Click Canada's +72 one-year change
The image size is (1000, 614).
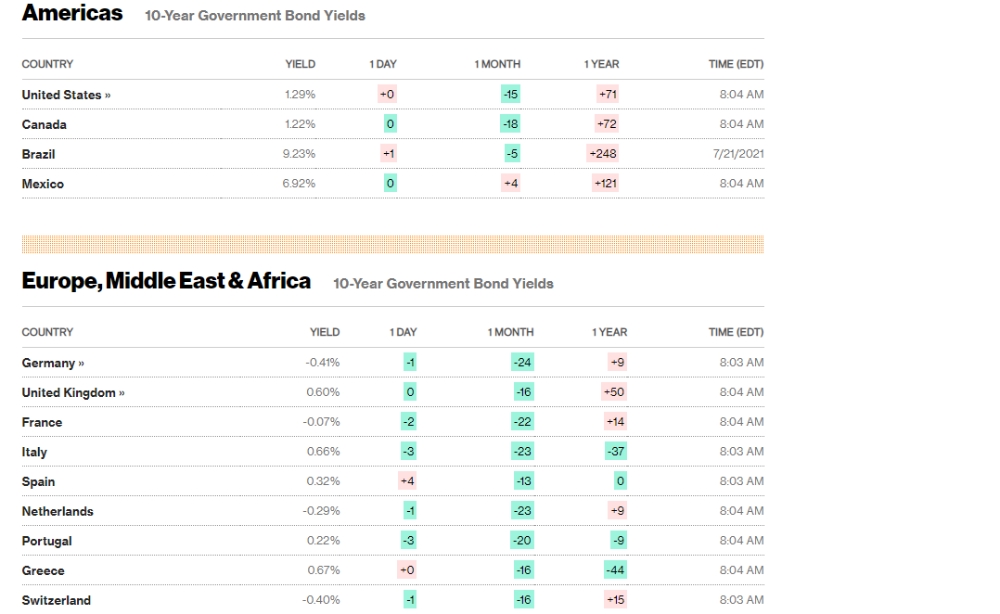point(607,124)
